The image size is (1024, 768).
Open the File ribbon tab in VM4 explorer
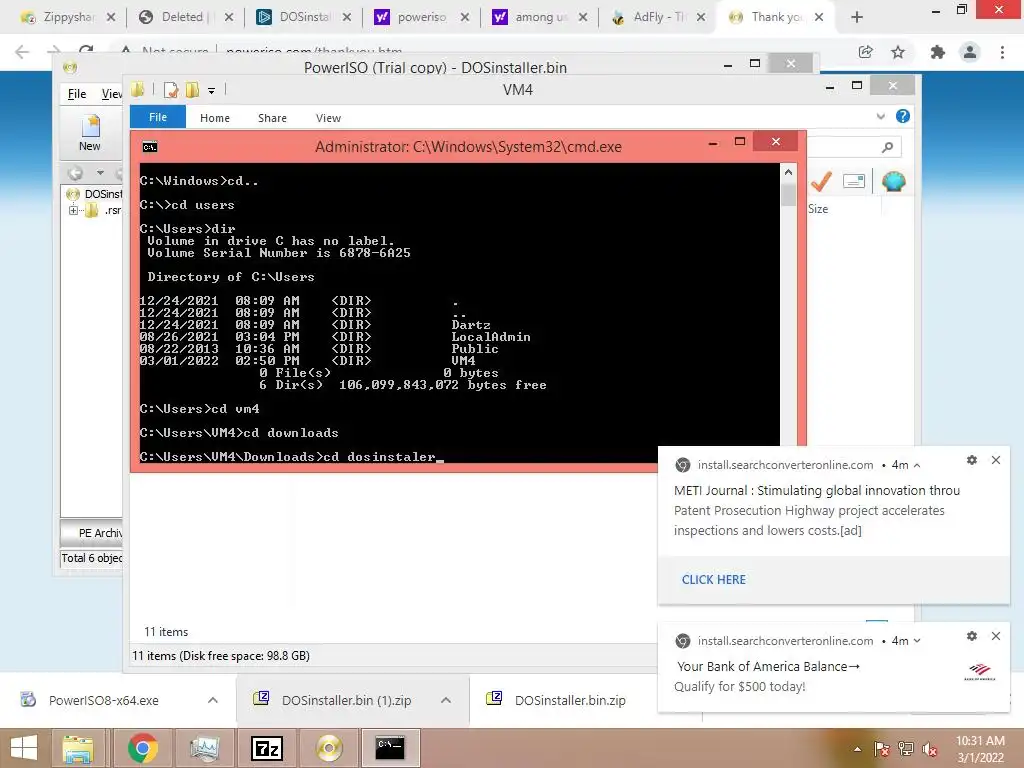(158, 117)
